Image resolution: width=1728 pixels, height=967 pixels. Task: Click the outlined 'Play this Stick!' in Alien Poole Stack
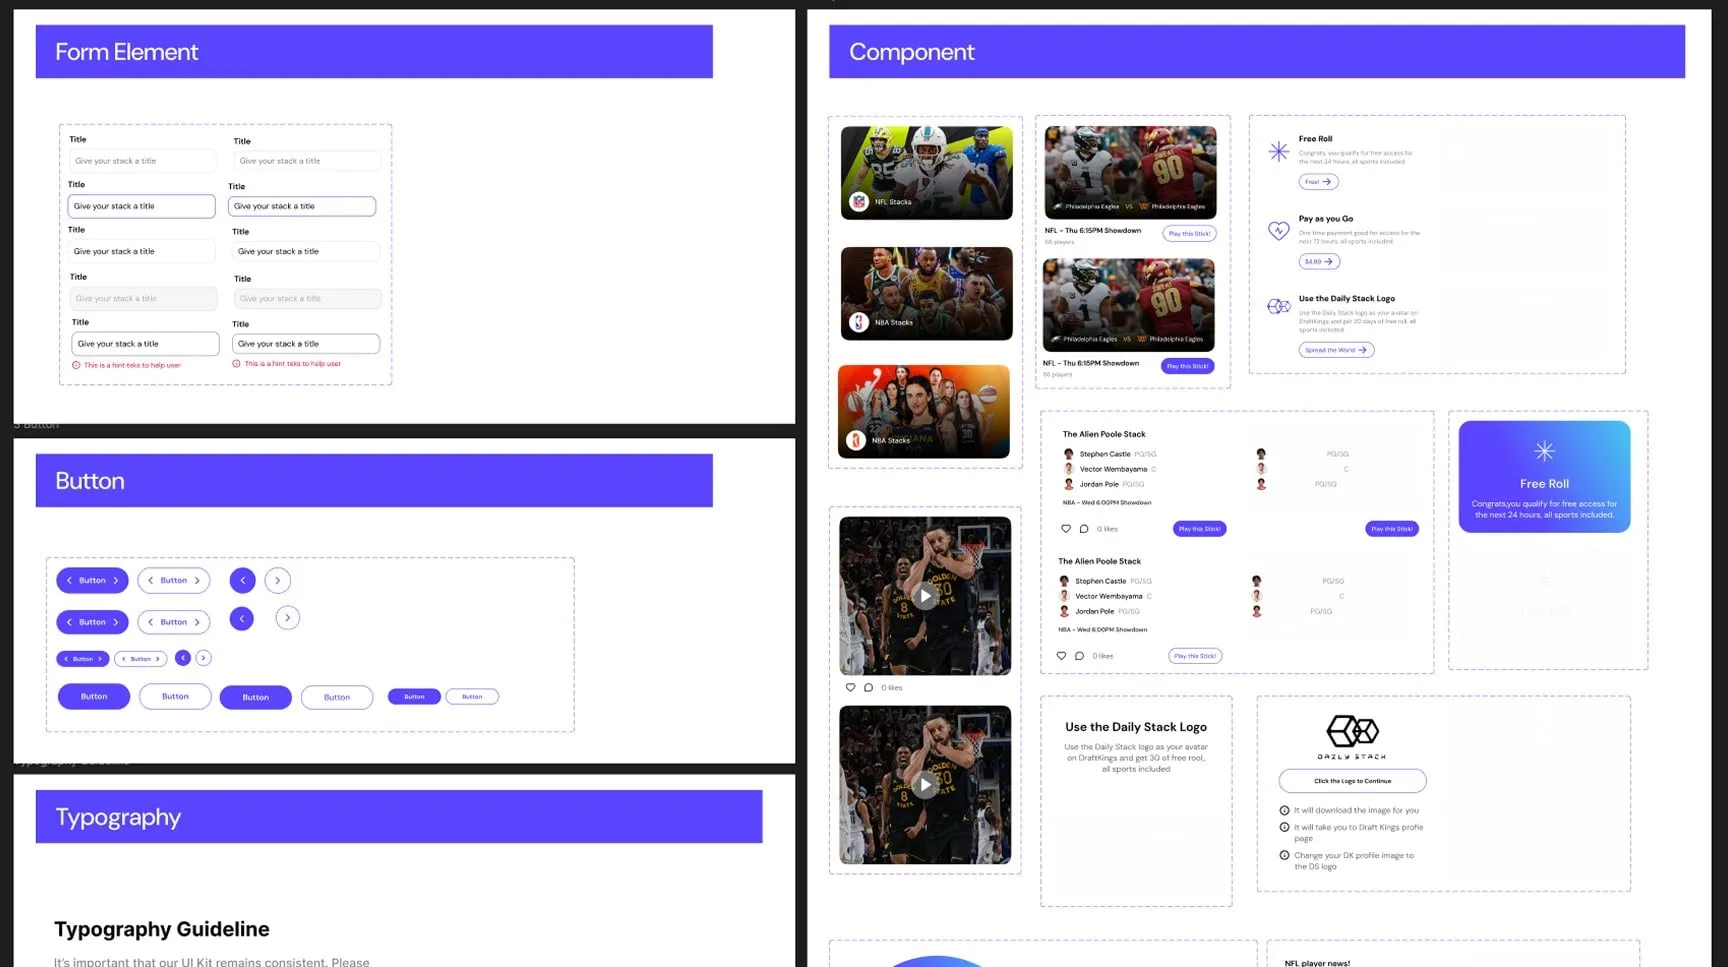pyautogui.click(x=1195, y=656)
